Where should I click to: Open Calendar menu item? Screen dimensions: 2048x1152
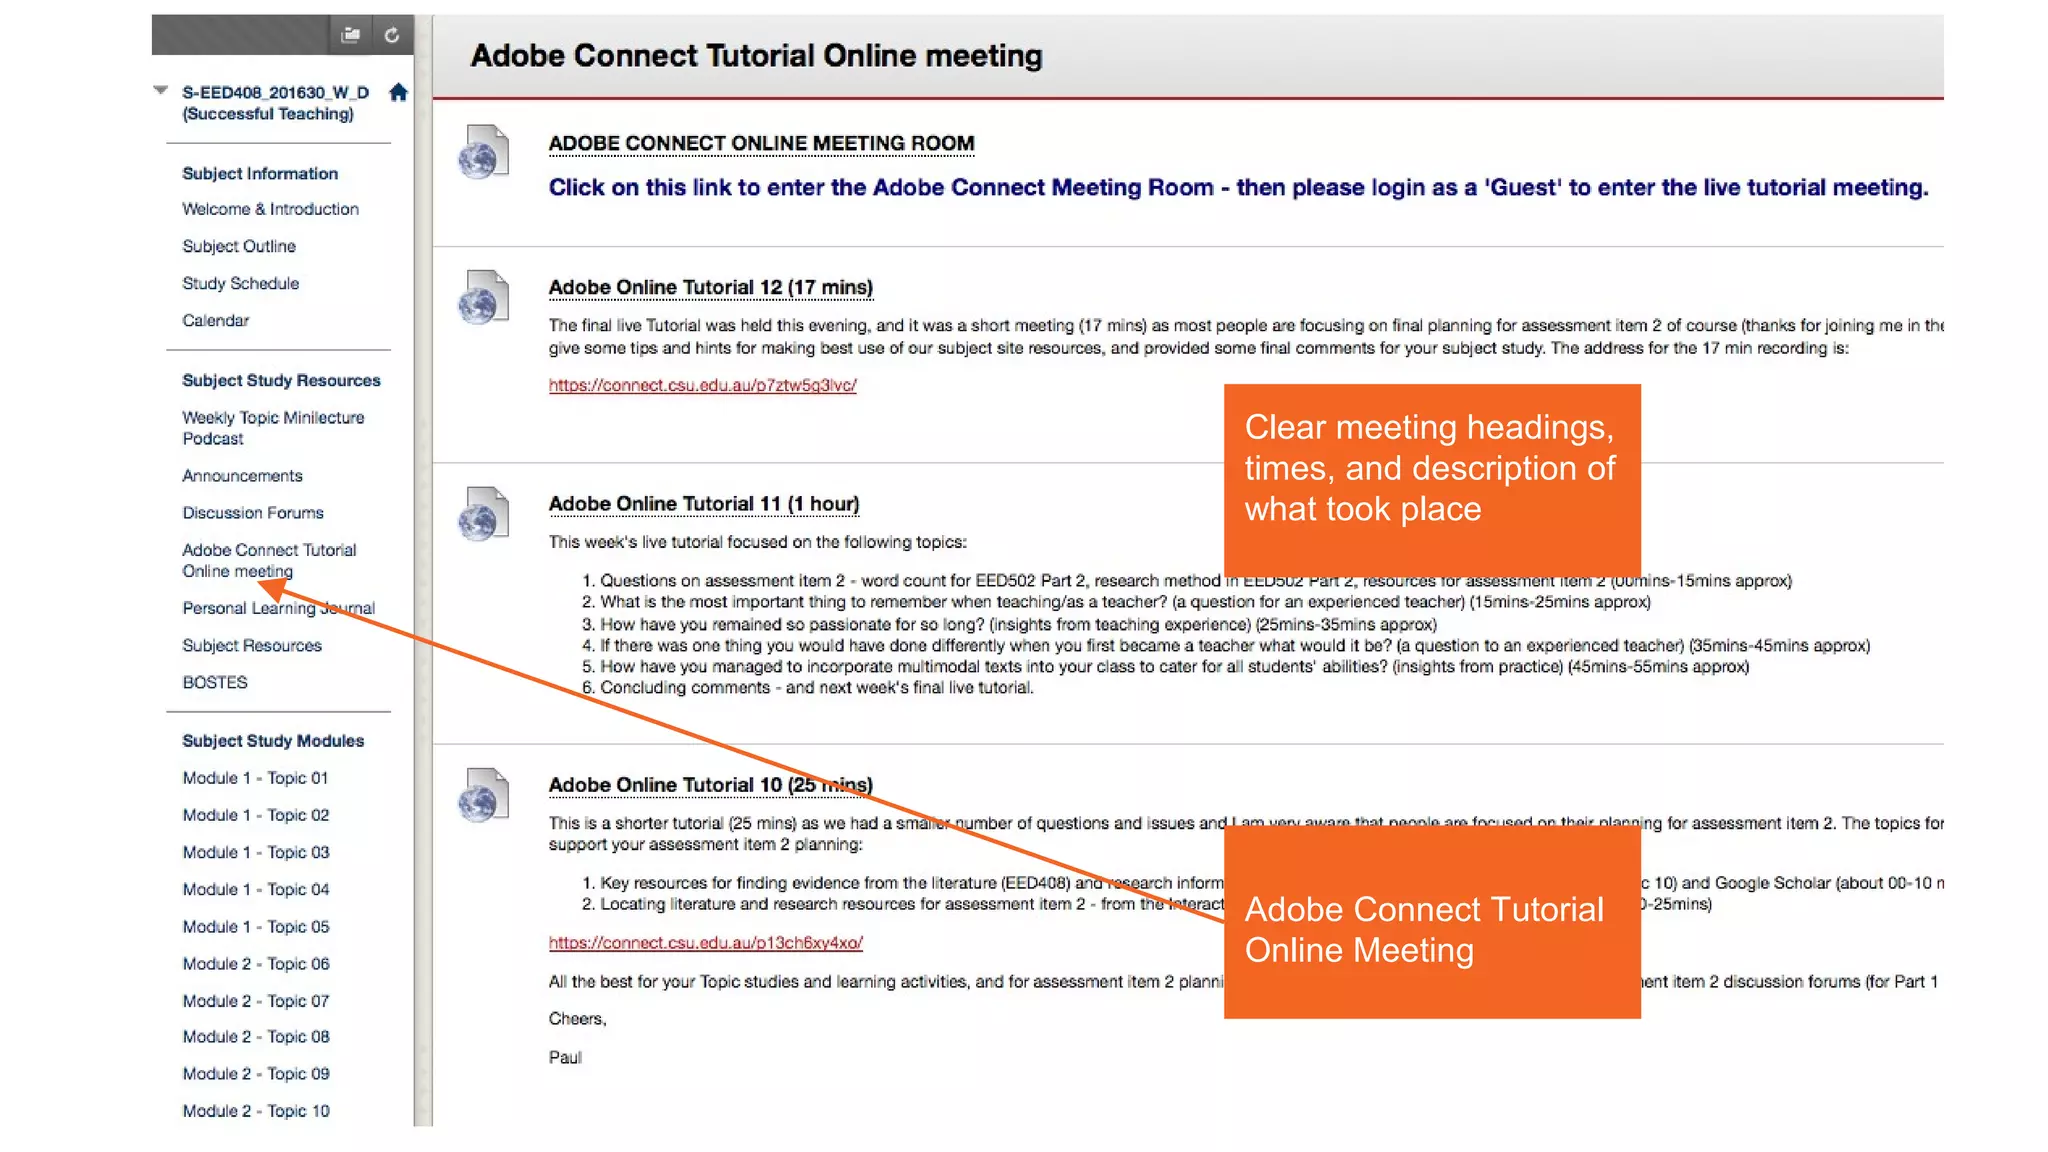click(x=215, y=320)
